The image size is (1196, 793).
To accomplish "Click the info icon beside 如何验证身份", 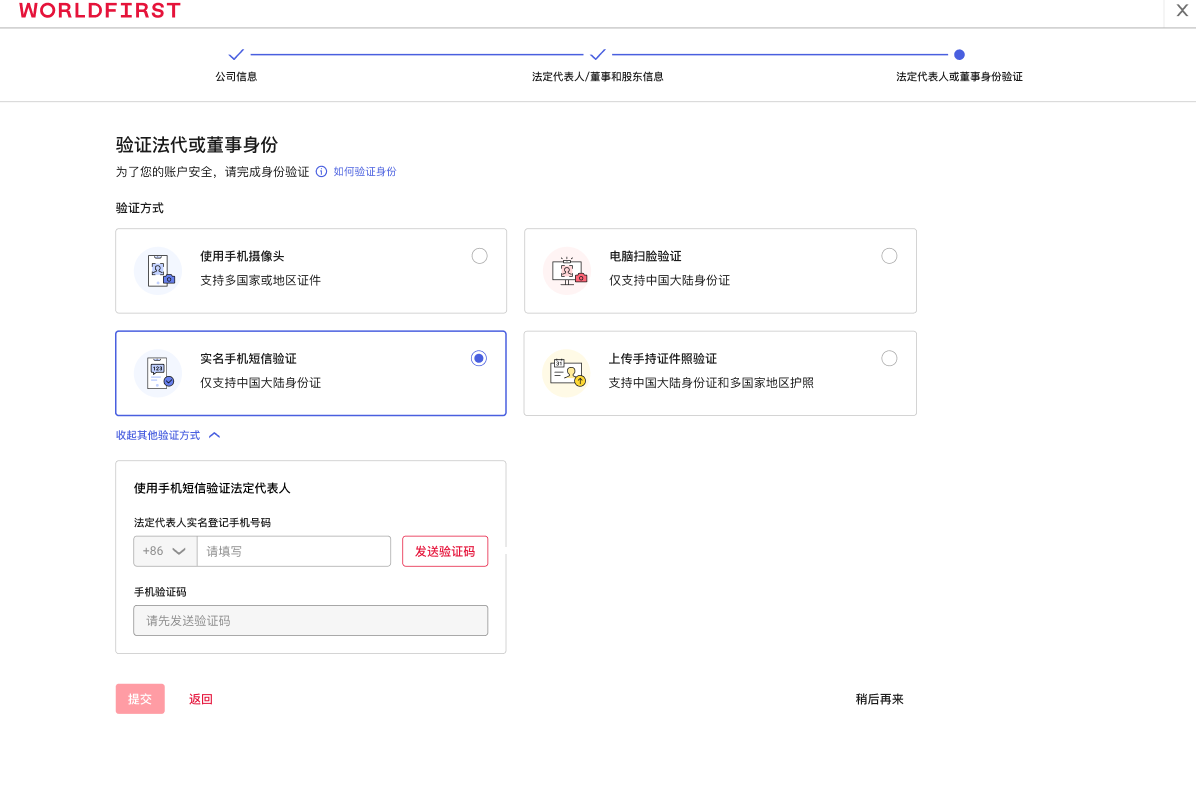I will click(319, 171).
